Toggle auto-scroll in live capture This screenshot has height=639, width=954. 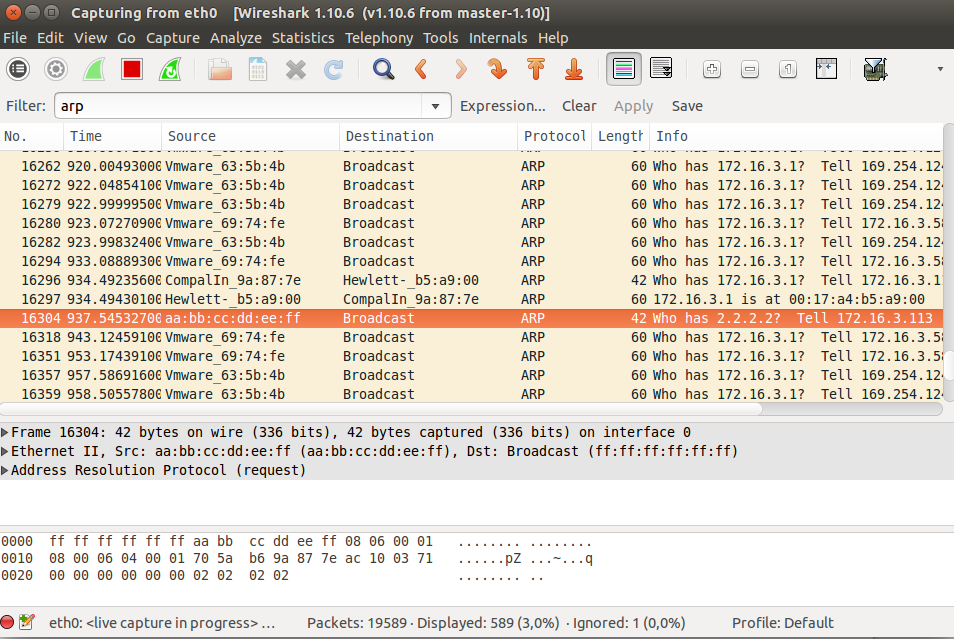coord(661,69)
